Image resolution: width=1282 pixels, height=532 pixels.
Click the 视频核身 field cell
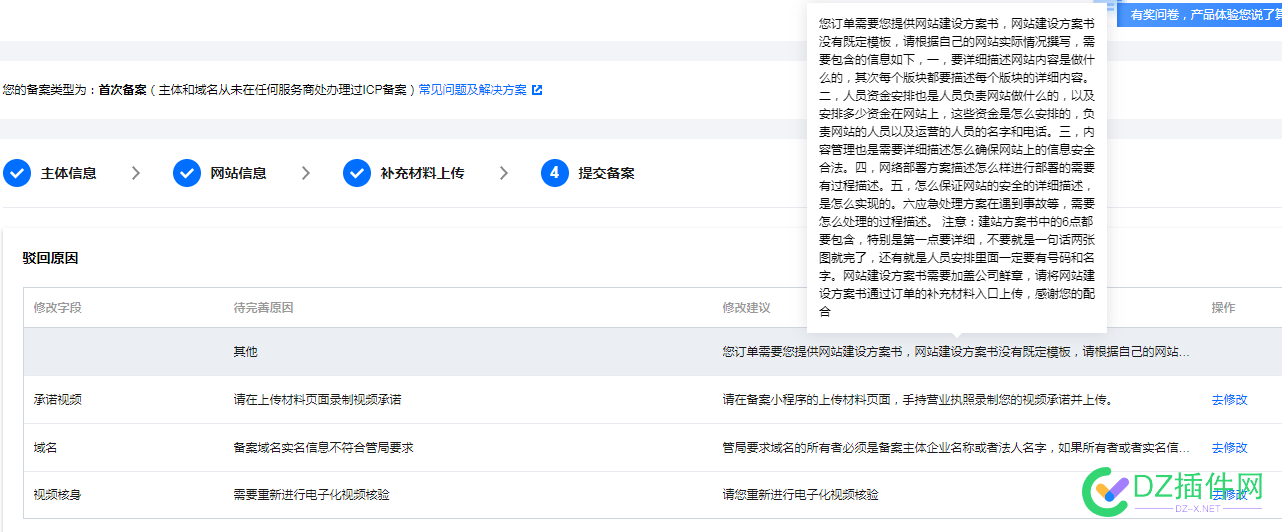click(57, 494)
